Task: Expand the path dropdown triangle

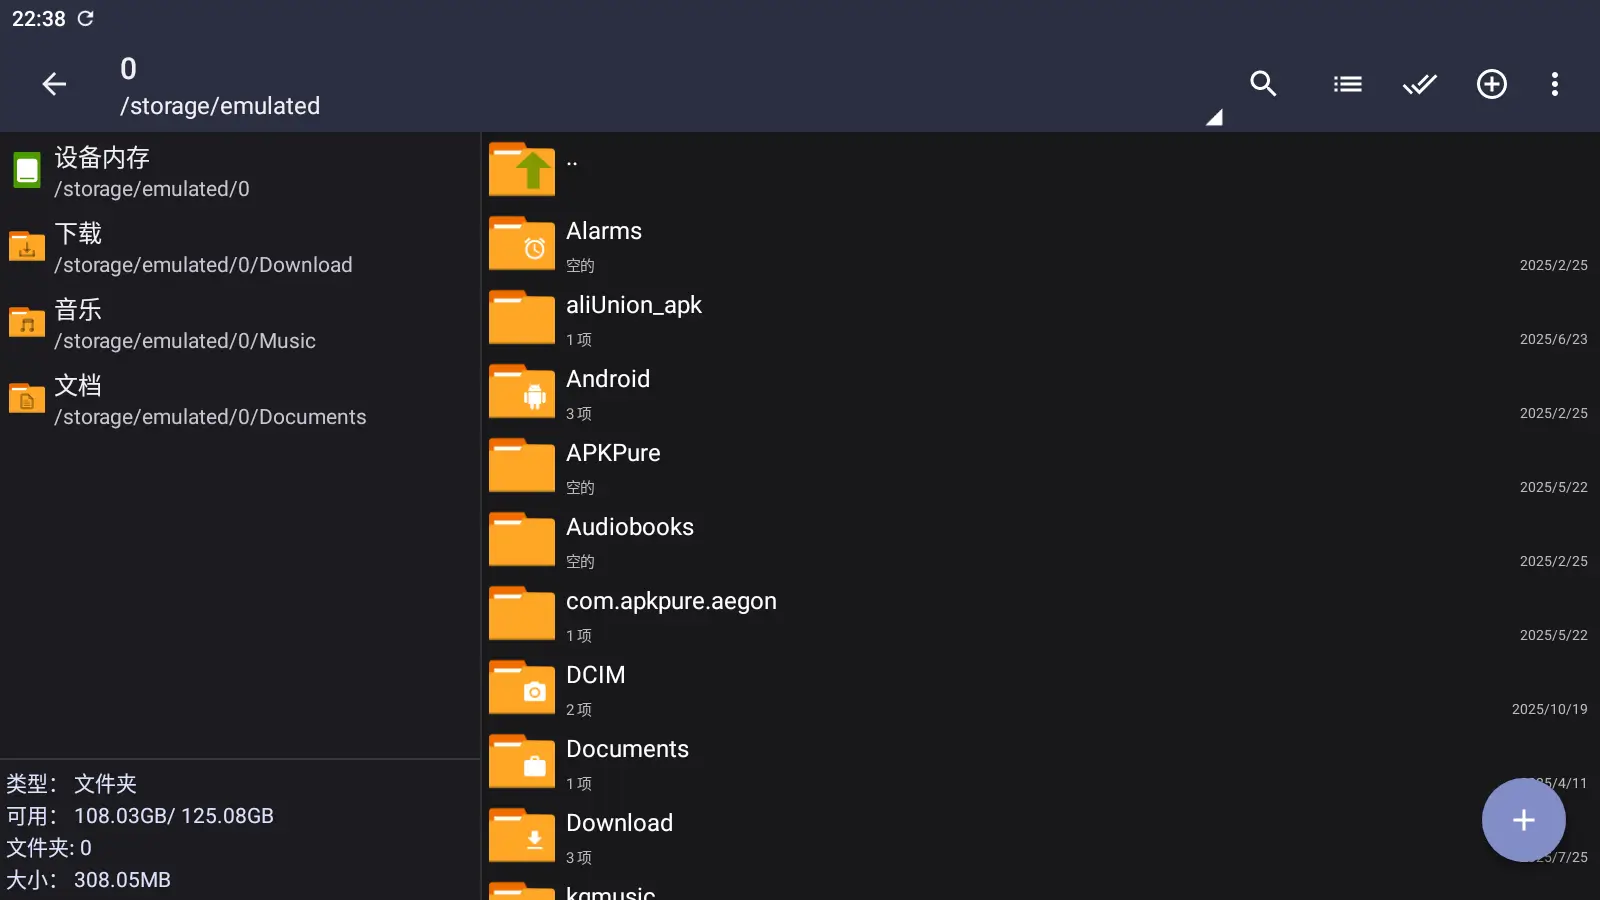Action: click(x=1213, y=118)
